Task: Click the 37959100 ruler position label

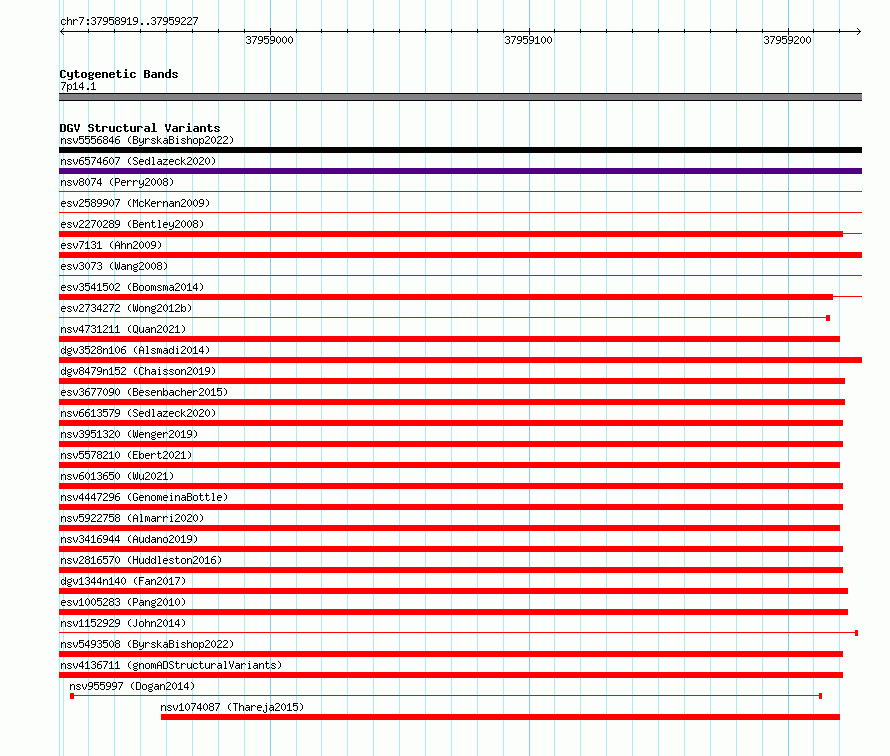Action: click(528, 40)
